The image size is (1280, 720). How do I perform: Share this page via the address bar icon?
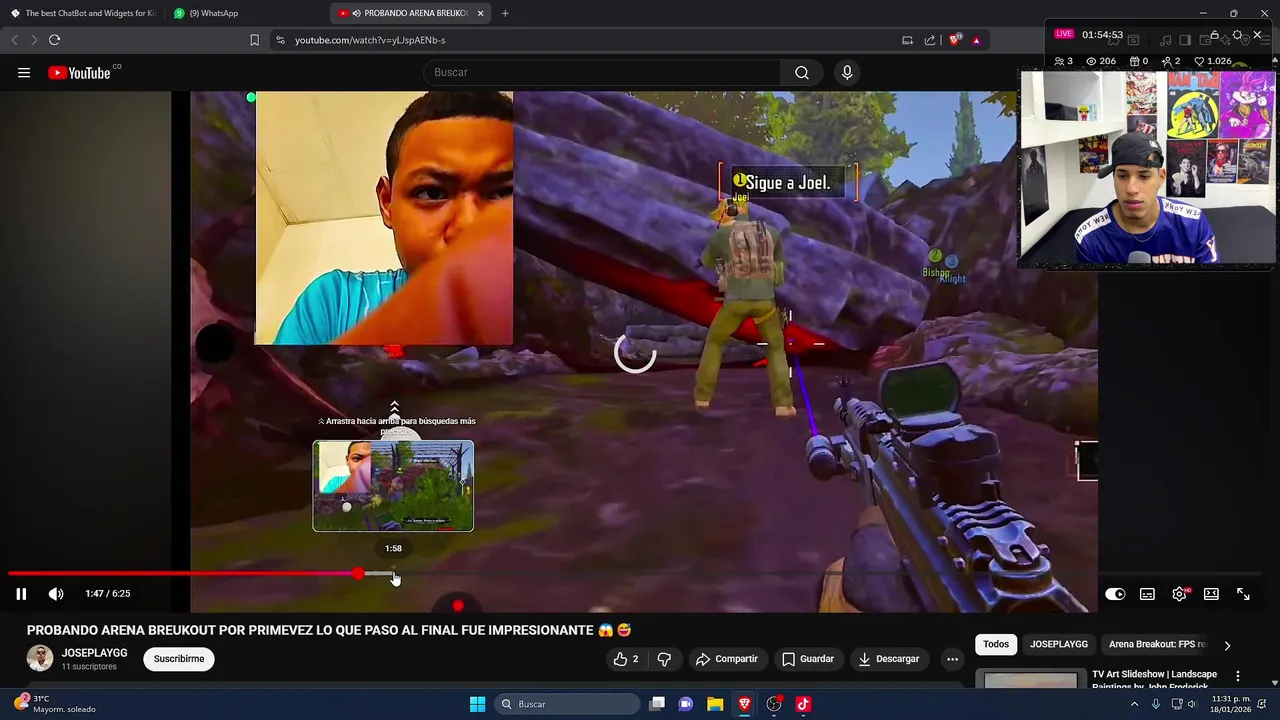coord(930,40)
